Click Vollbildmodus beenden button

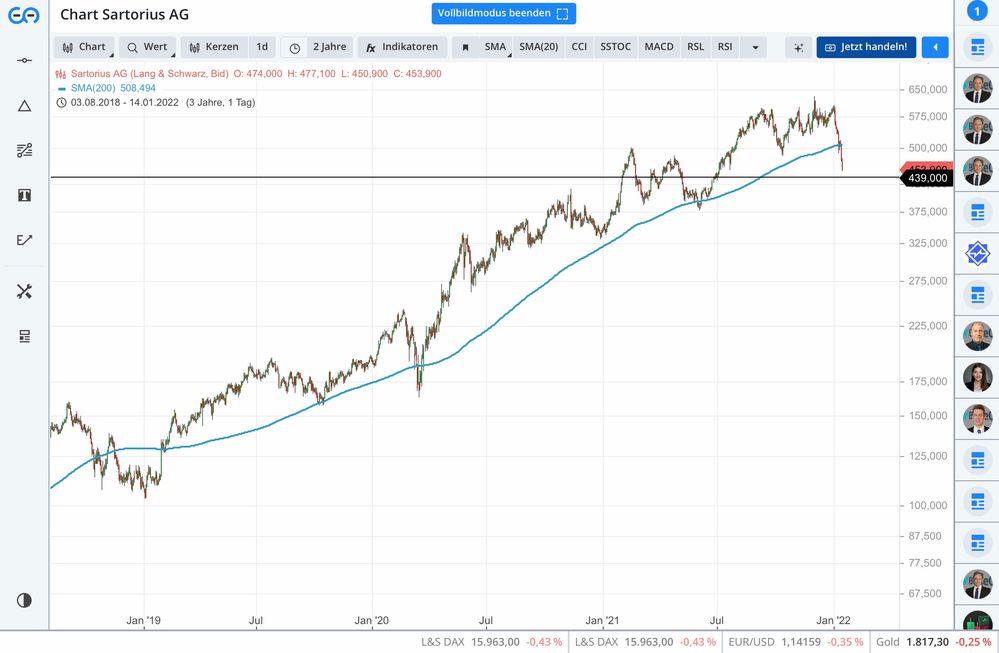[503, 14]
